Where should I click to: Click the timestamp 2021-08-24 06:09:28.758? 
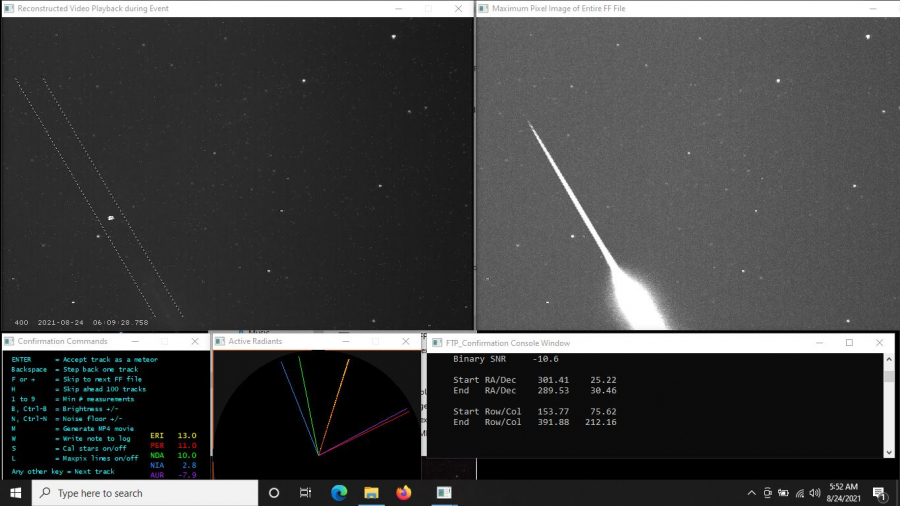(93, 322)
